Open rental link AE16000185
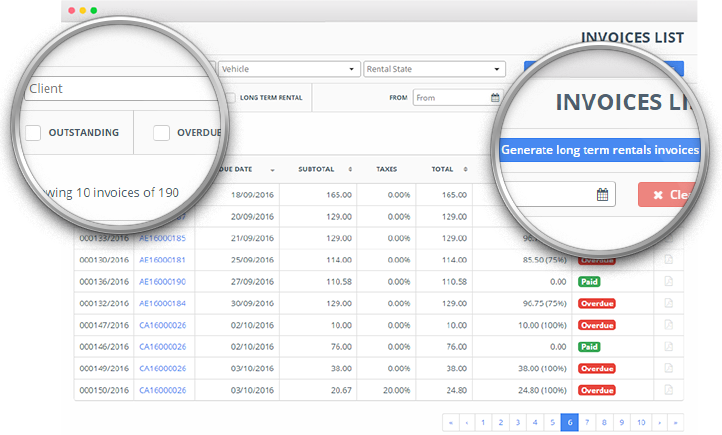This screenshot has height=435, width=722. click(x=163, y=238)
